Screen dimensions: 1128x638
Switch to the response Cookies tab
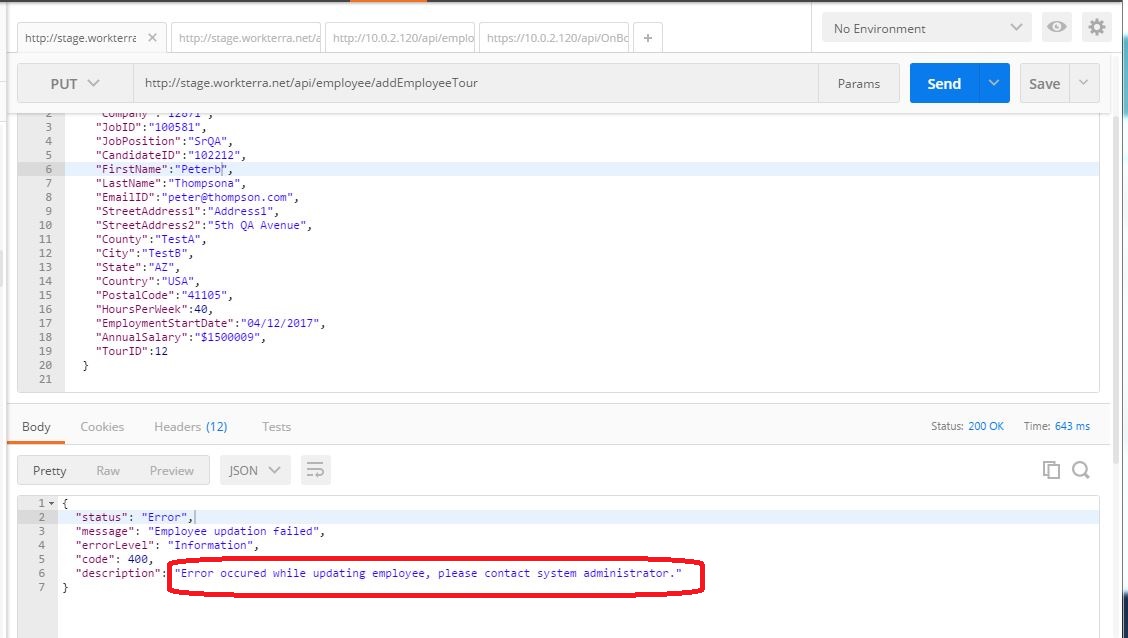point(102,426)
